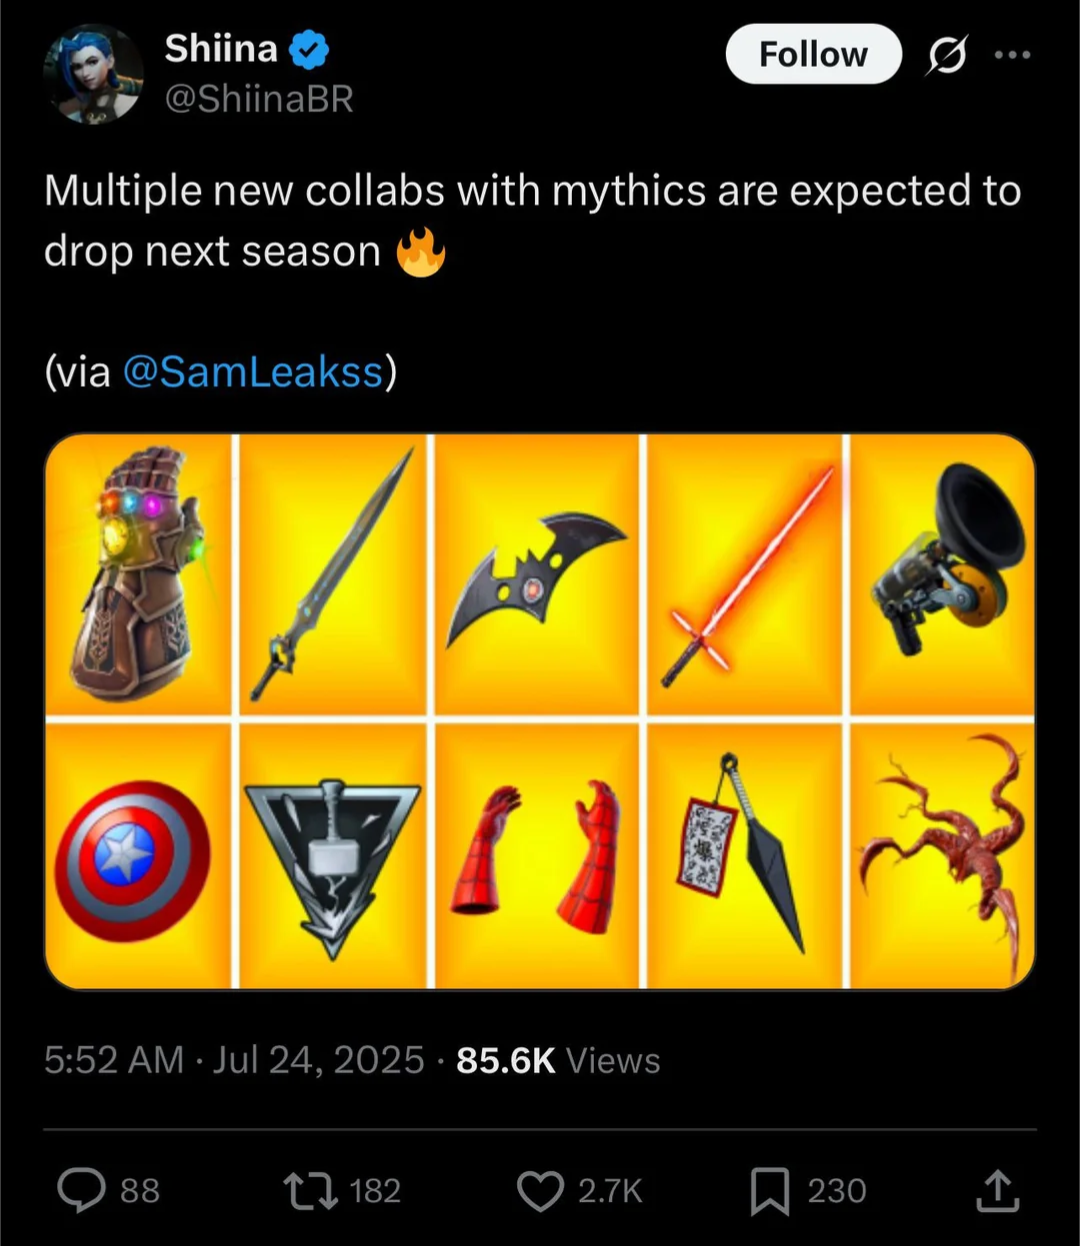Click the repost icon
The width and height of the screenshot is (1080, 1246).
[x=311, y=1190]
